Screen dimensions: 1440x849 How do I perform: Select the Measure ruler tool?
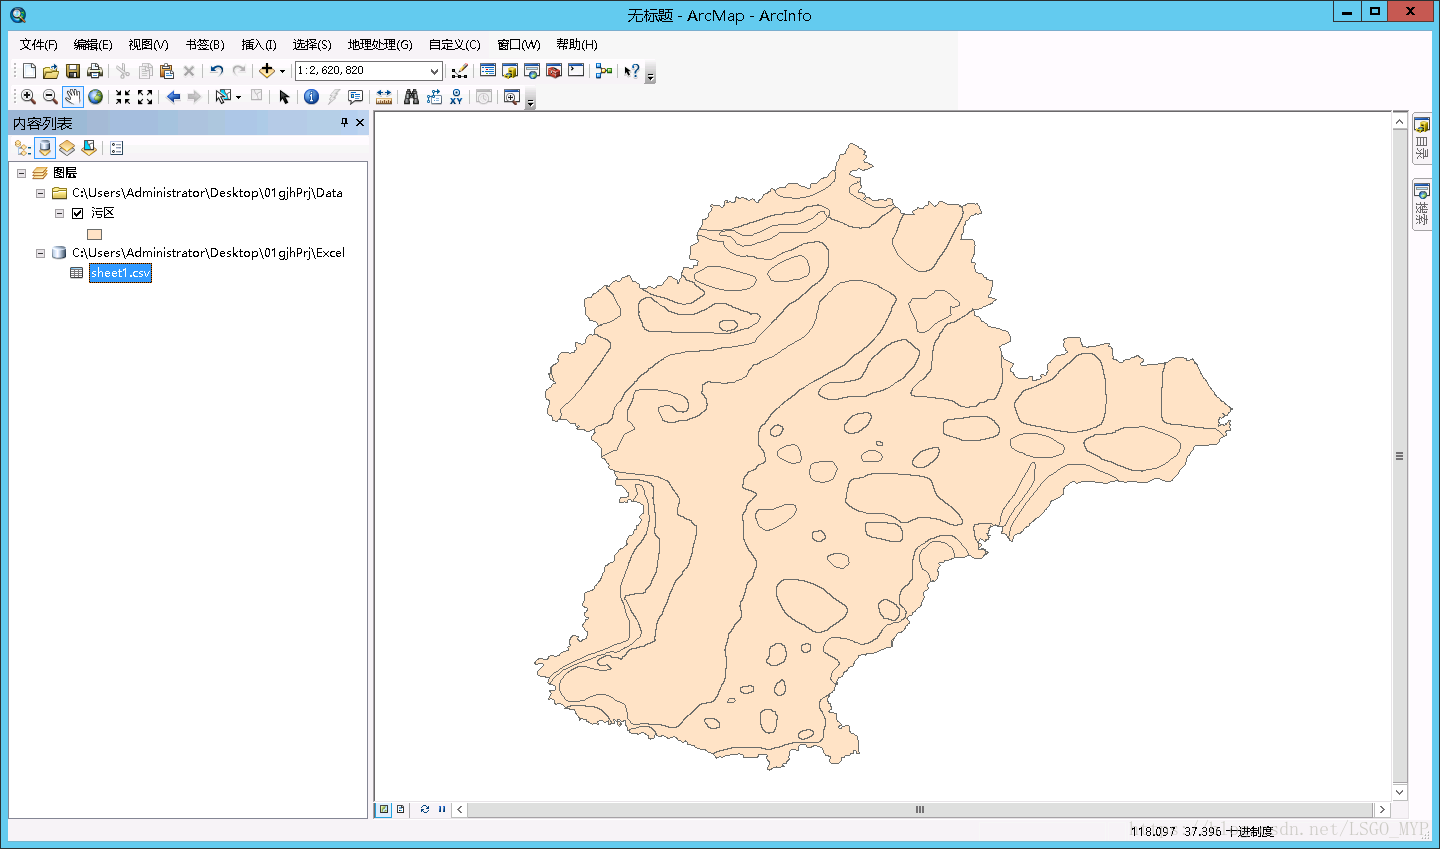point(384,97)
